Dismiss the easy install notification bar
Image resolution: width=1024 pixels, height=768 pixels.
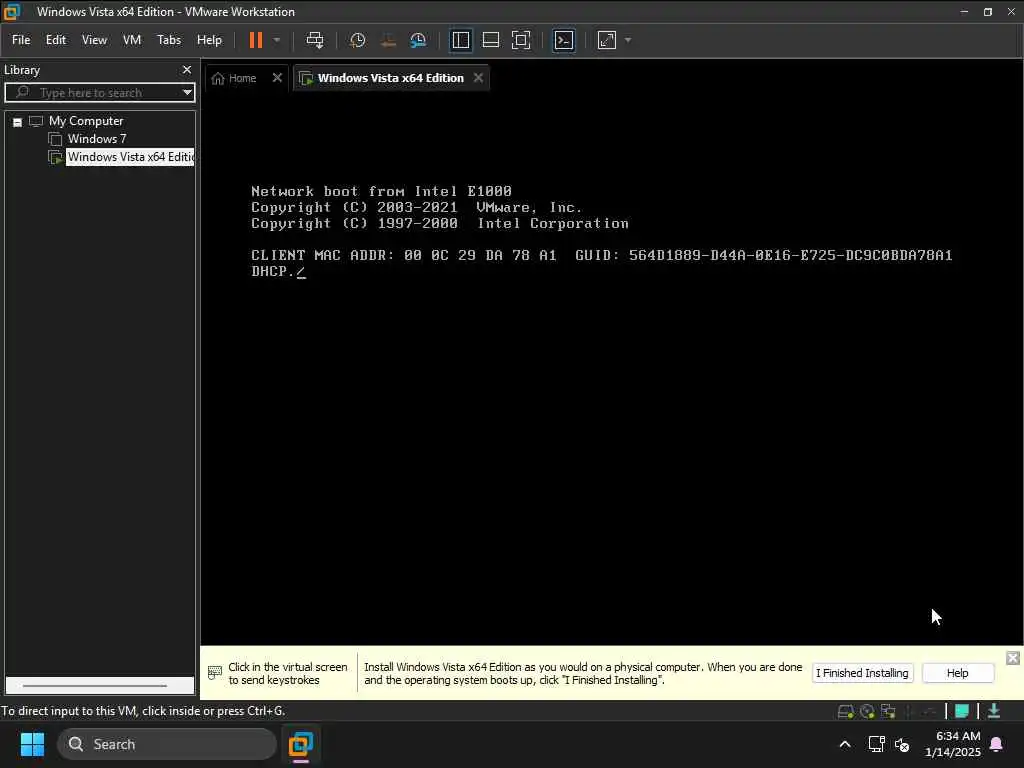[x=1012, y=658]
